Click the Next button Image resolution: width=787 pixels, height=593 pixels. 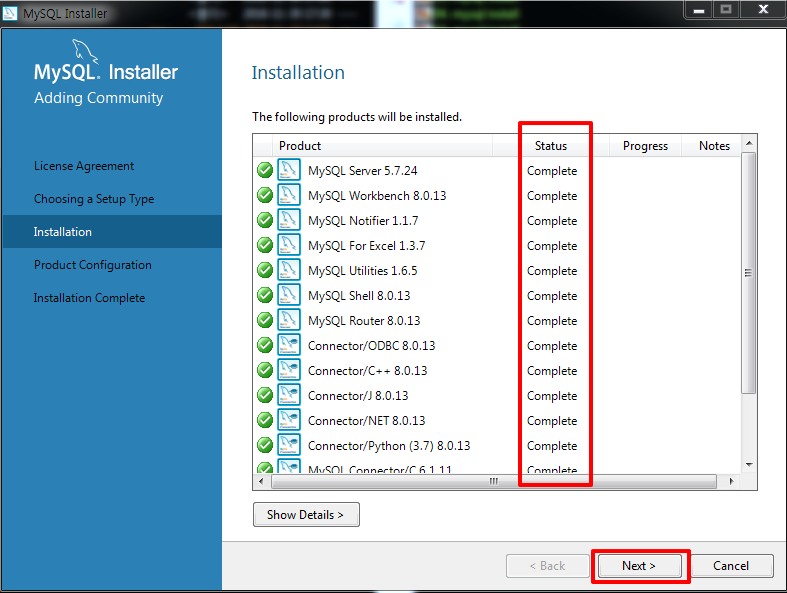click(638, 566)
